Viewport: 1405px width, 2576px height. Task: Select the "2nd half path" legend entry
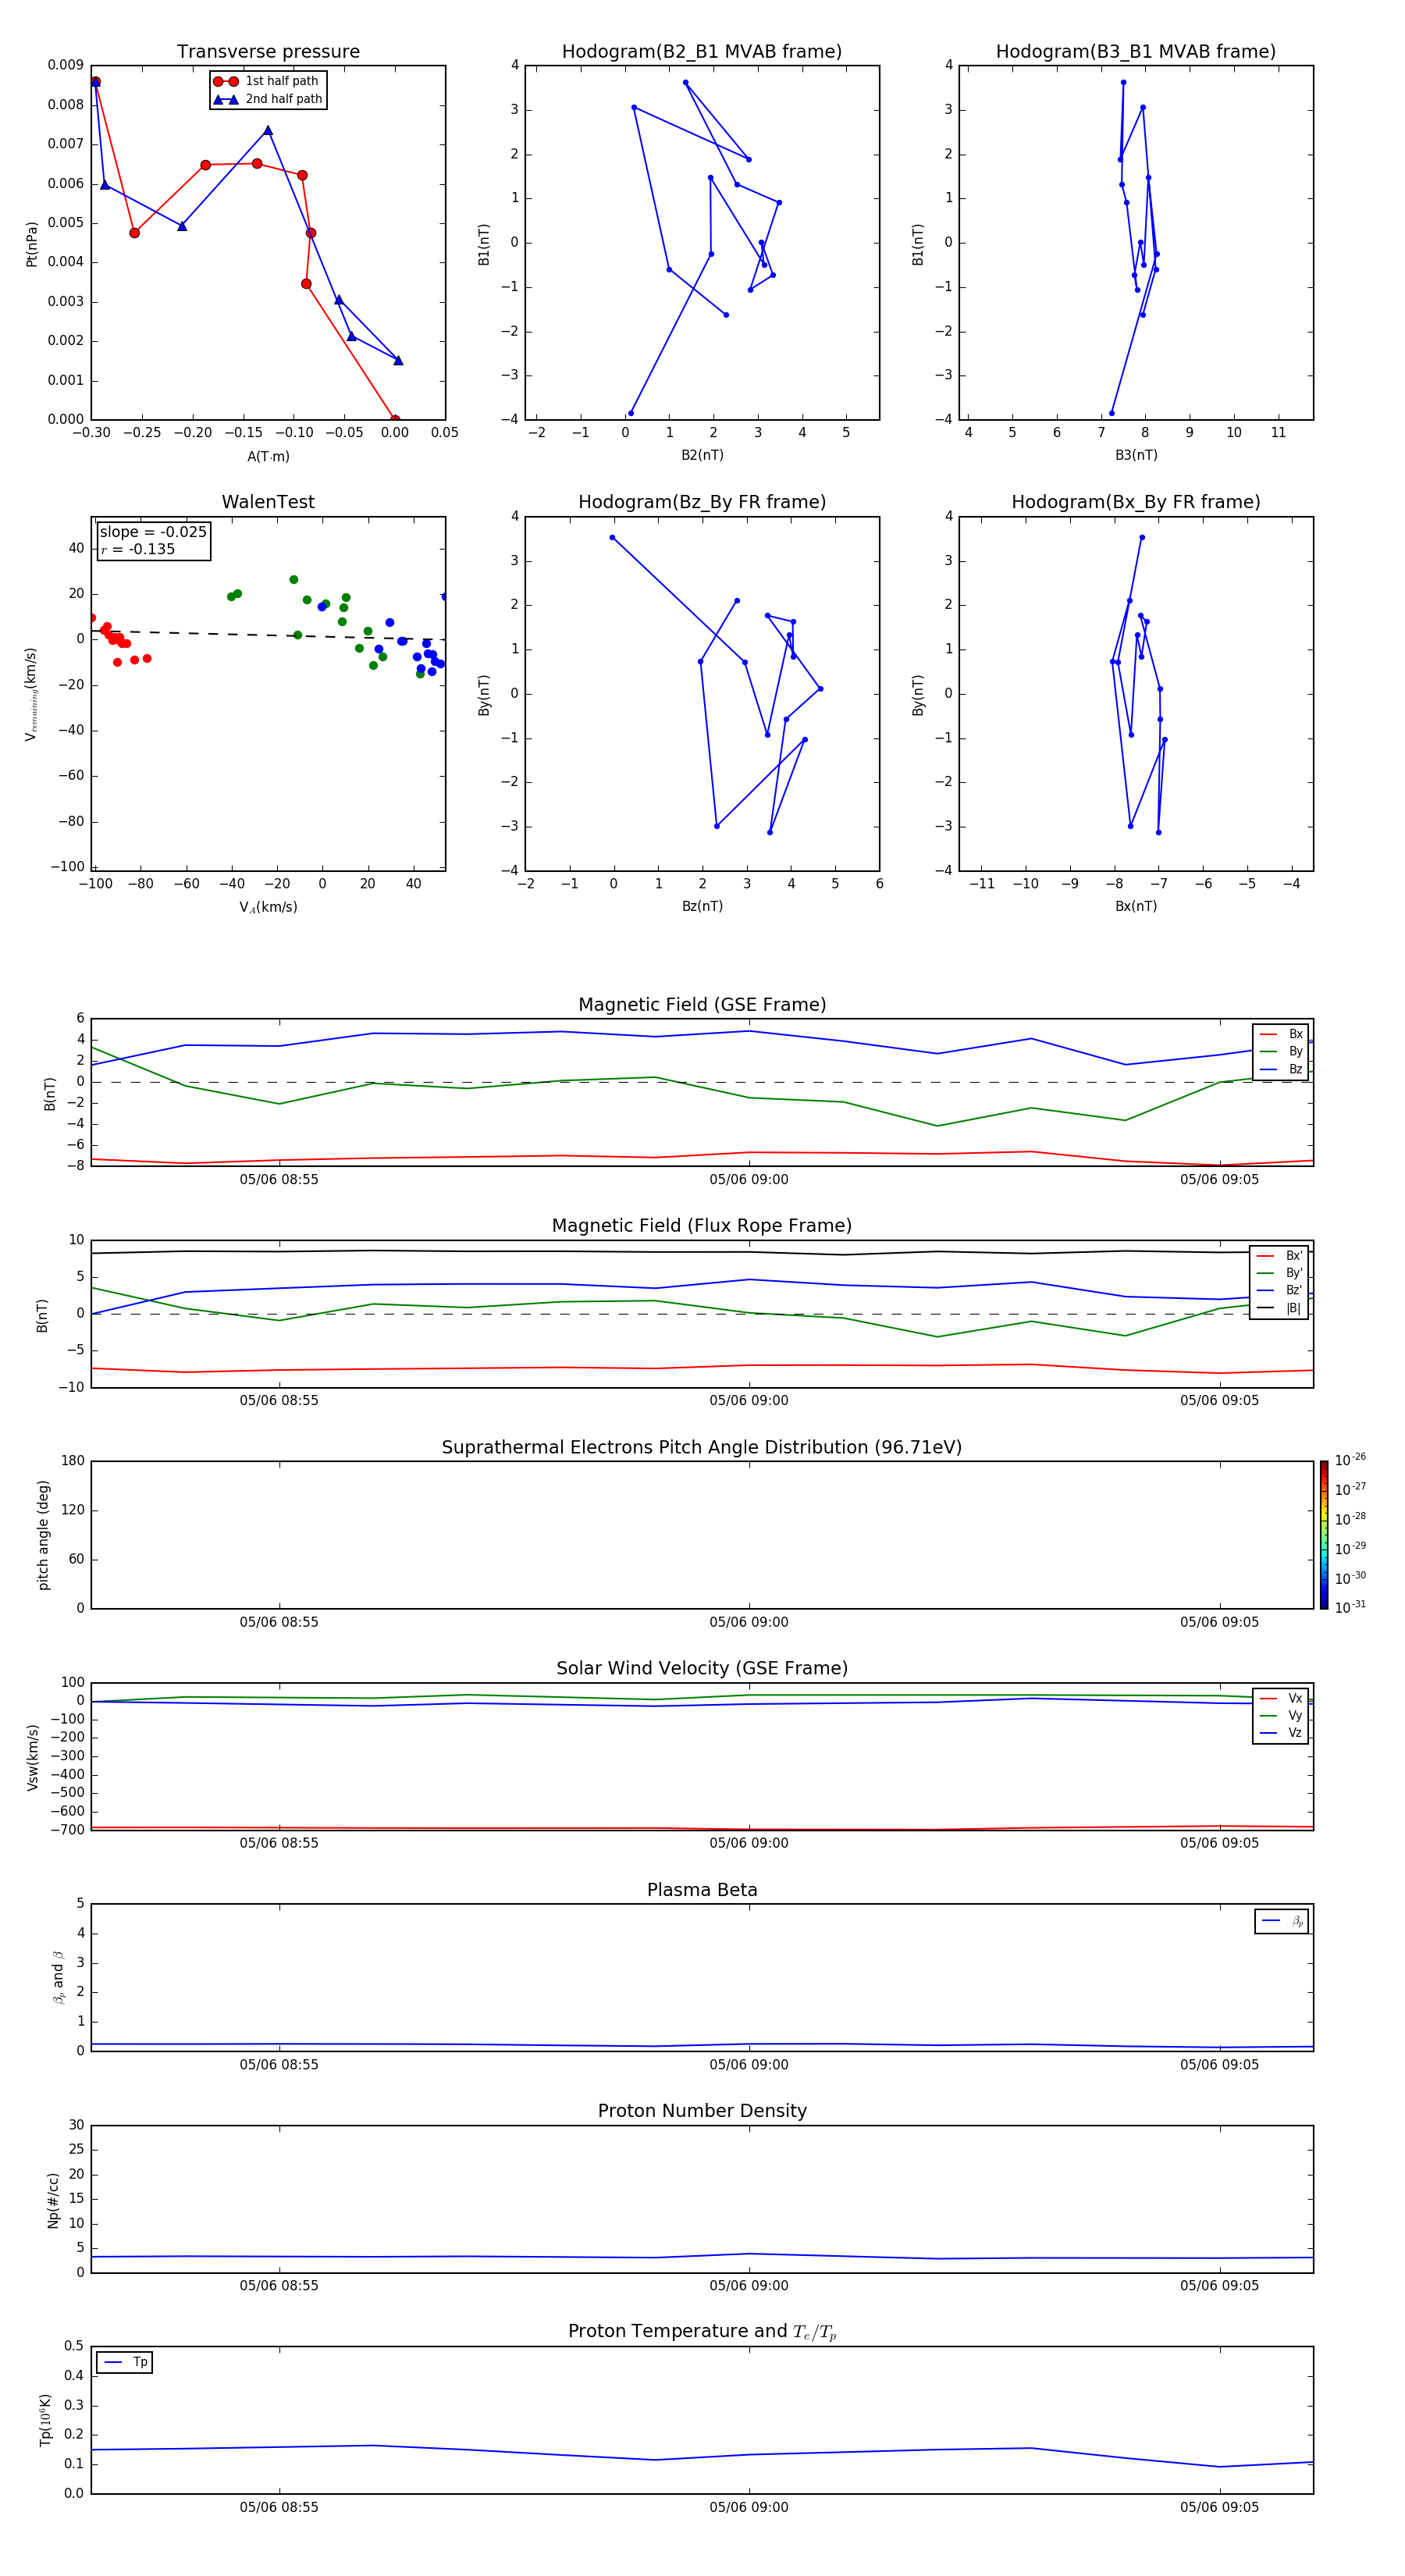[267, 99]
